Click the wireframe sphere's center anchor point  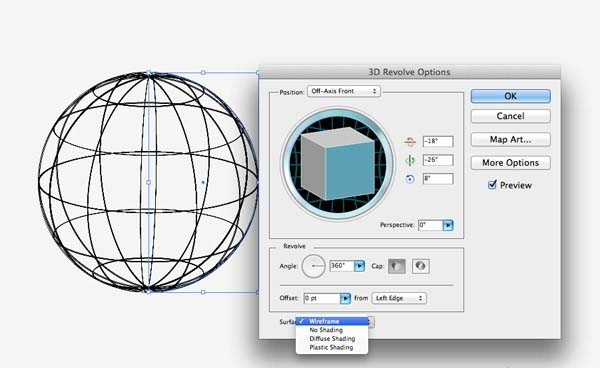click(x=148, y=182)
